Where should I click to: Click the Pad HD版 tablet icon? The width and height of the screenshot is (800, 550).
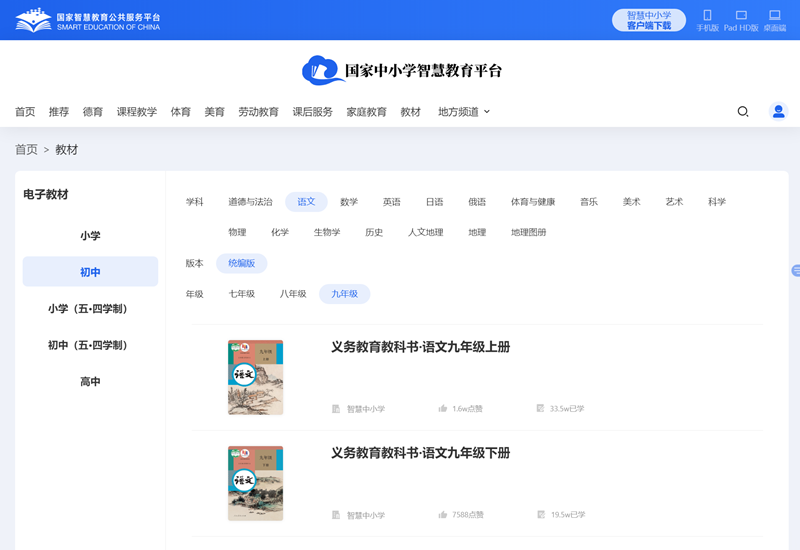point(741,16)
